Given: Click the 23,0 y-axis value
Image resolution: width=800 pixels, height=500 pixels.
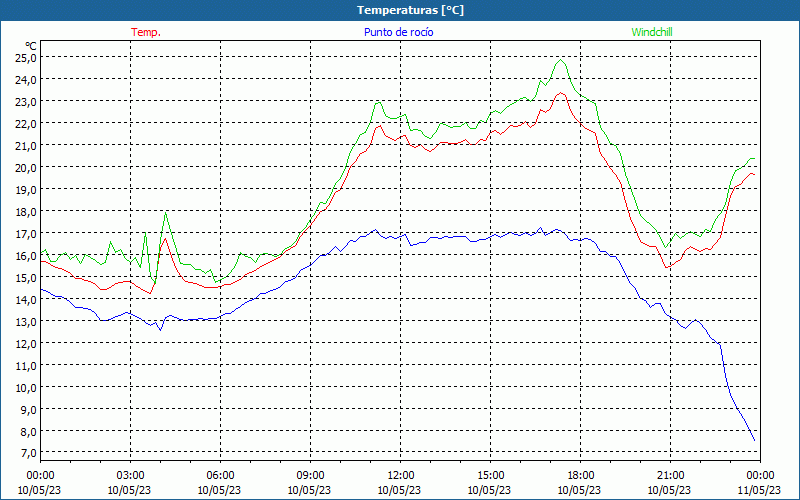Looking at the screenshot, I should (x=26, y=102).
